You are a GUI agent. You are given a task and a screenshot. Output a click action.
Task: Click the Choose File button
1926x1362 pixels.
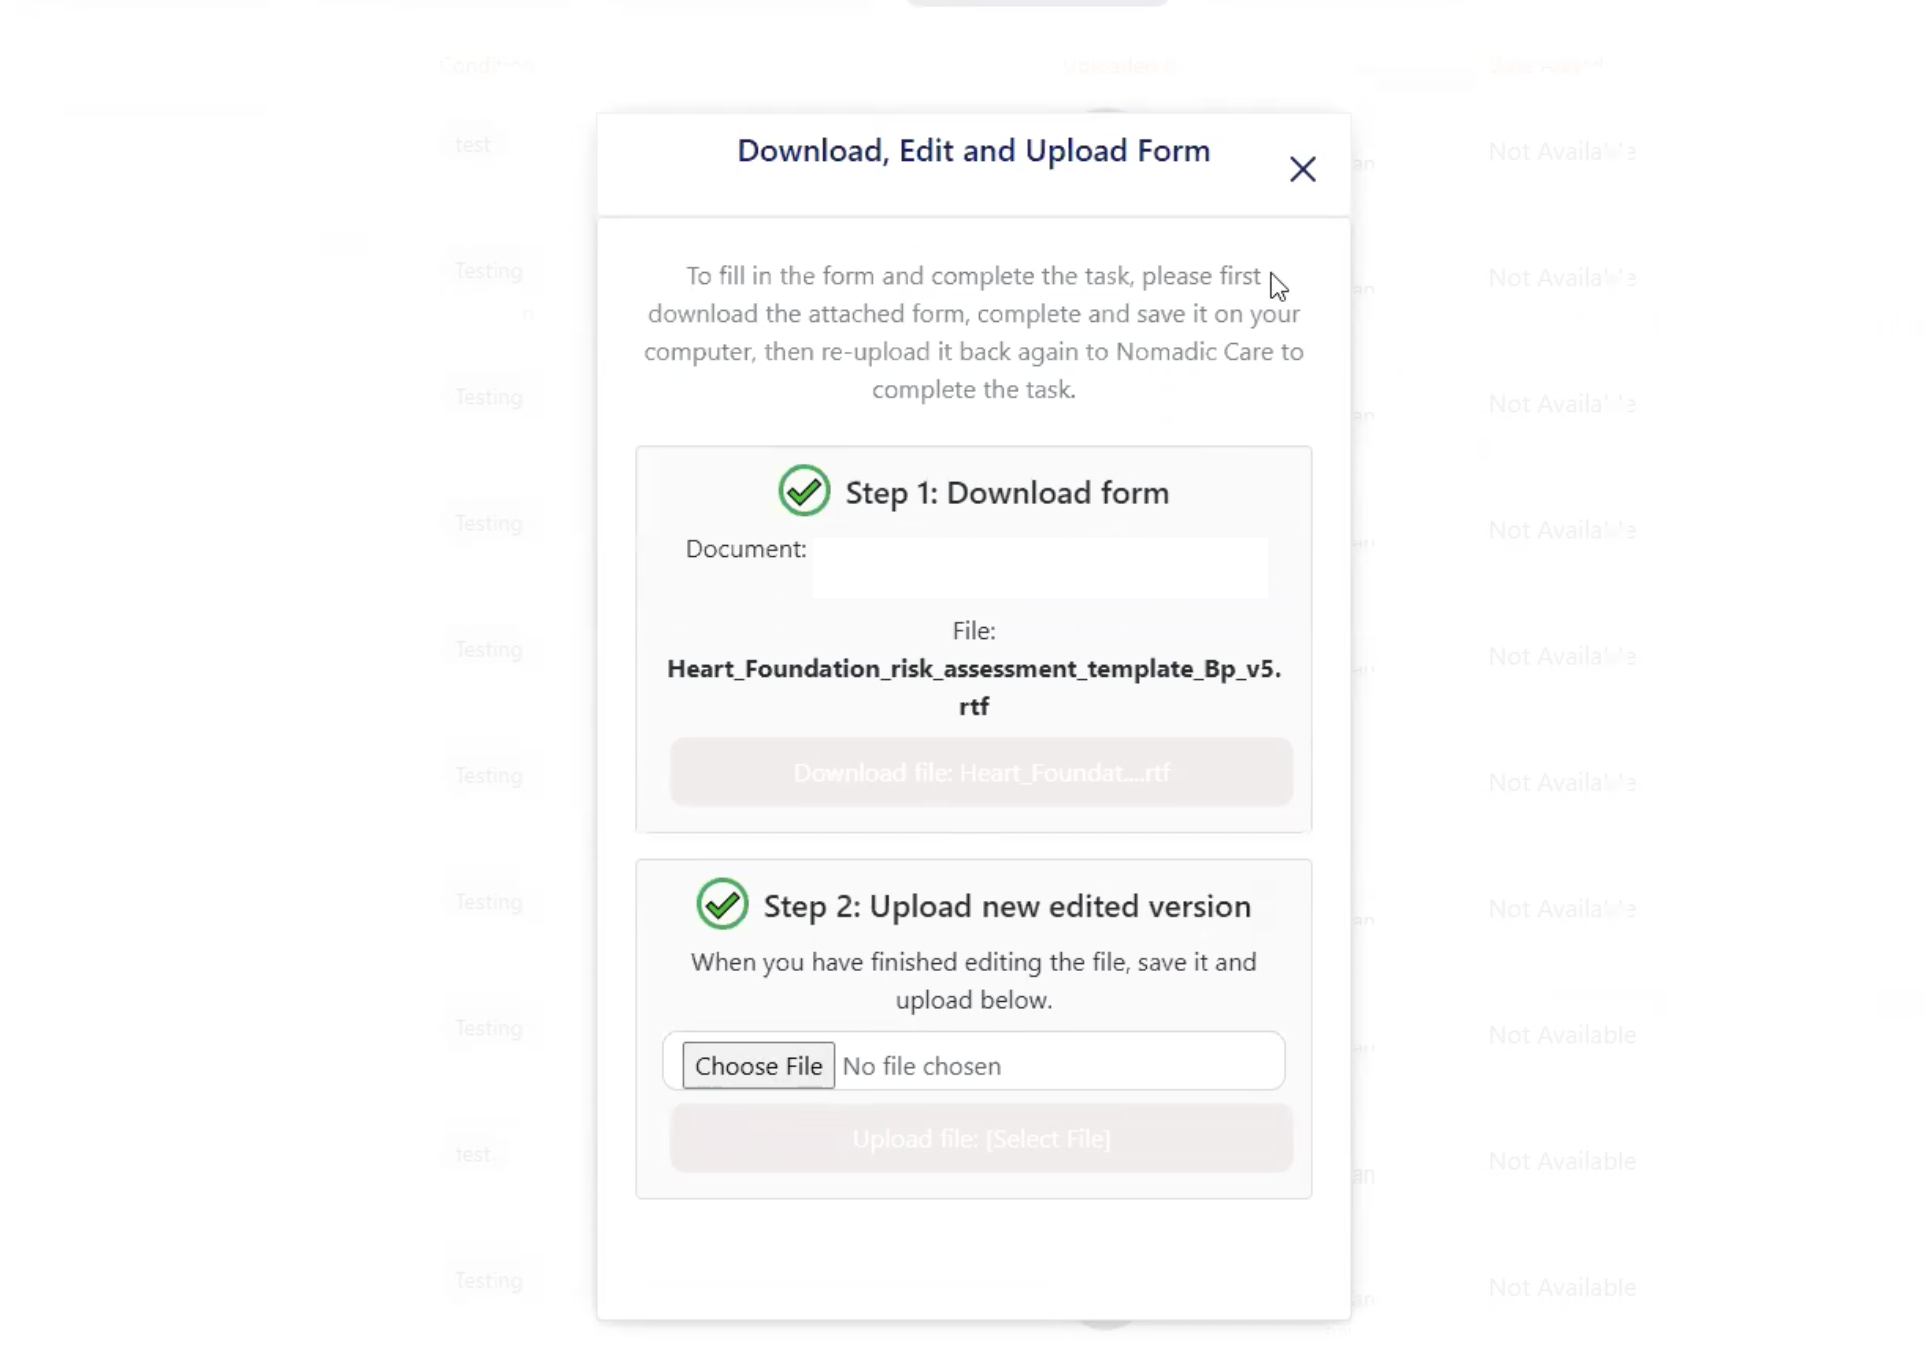pos(758,1066)
